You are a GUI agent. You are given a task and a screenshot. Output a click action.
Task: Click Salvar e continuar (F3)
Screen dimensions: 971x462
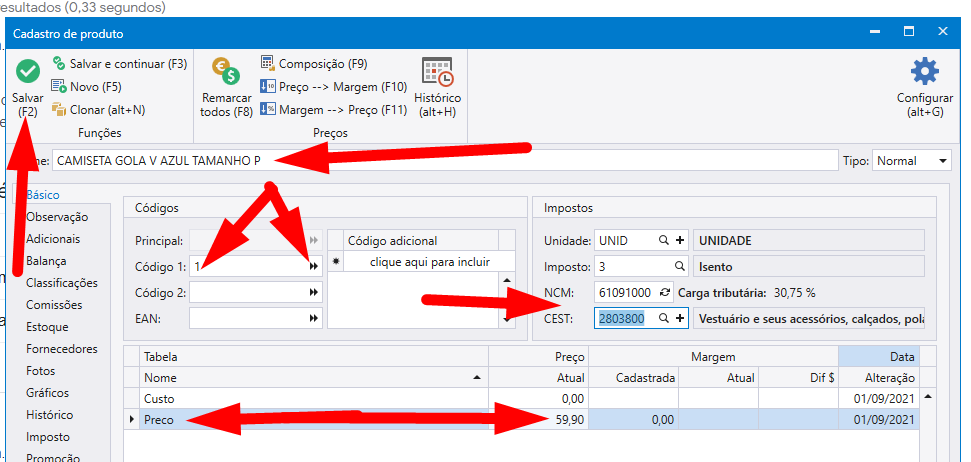pos(119,63)
